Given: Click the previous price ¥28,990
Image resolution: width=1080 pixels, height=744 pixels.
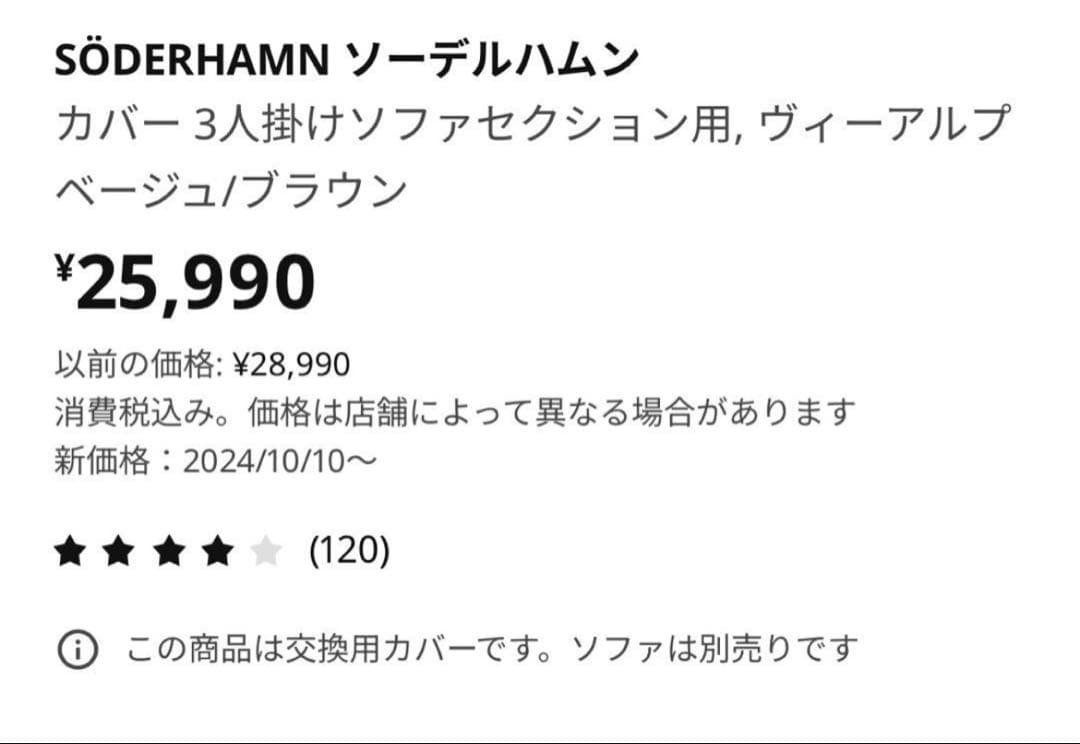Looking at the screenshot, I should [x=291, y=365].
